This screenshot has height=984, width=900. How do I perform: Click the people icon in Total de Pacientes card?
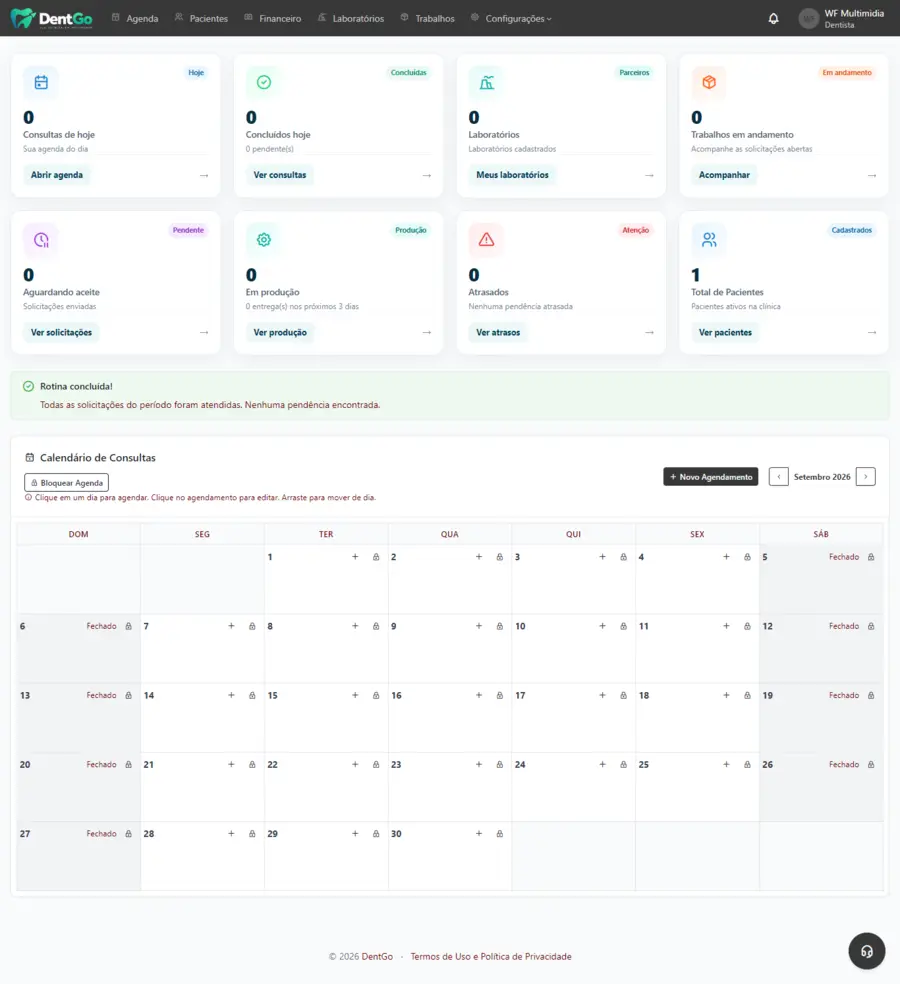coord(709,240)
